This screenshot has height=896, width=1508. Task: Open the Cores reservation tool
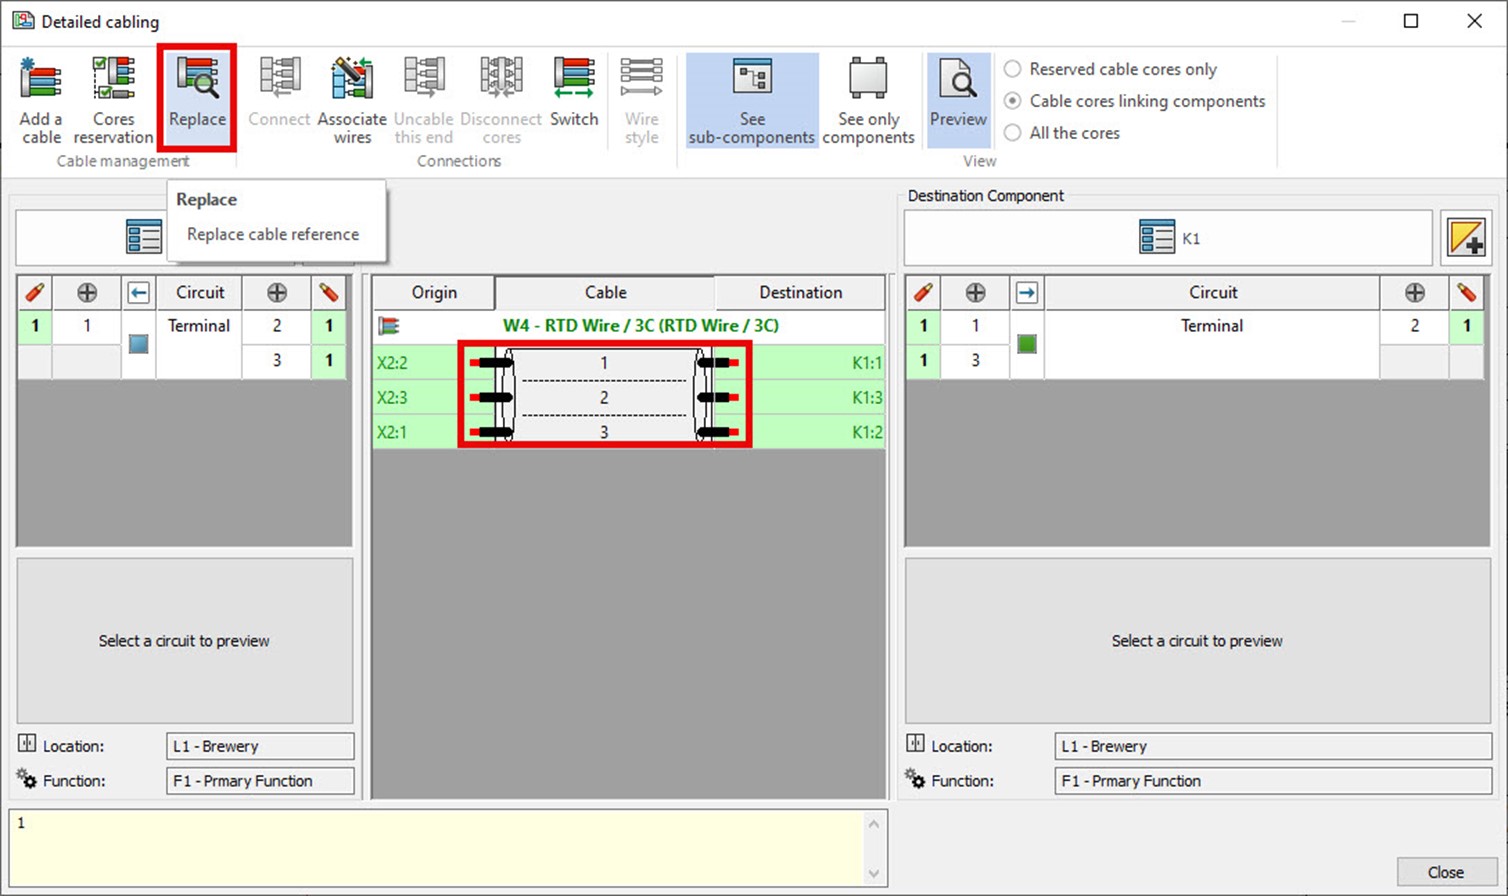(113, 95)
